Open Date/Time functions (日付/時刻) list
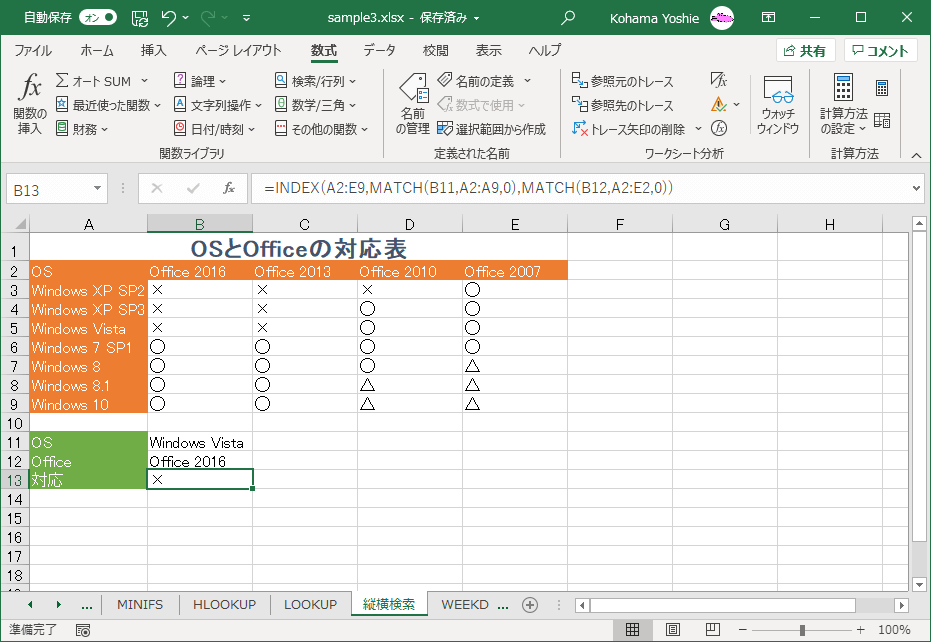The height and width of the screenshot is (642, 931). coord(214,129)
